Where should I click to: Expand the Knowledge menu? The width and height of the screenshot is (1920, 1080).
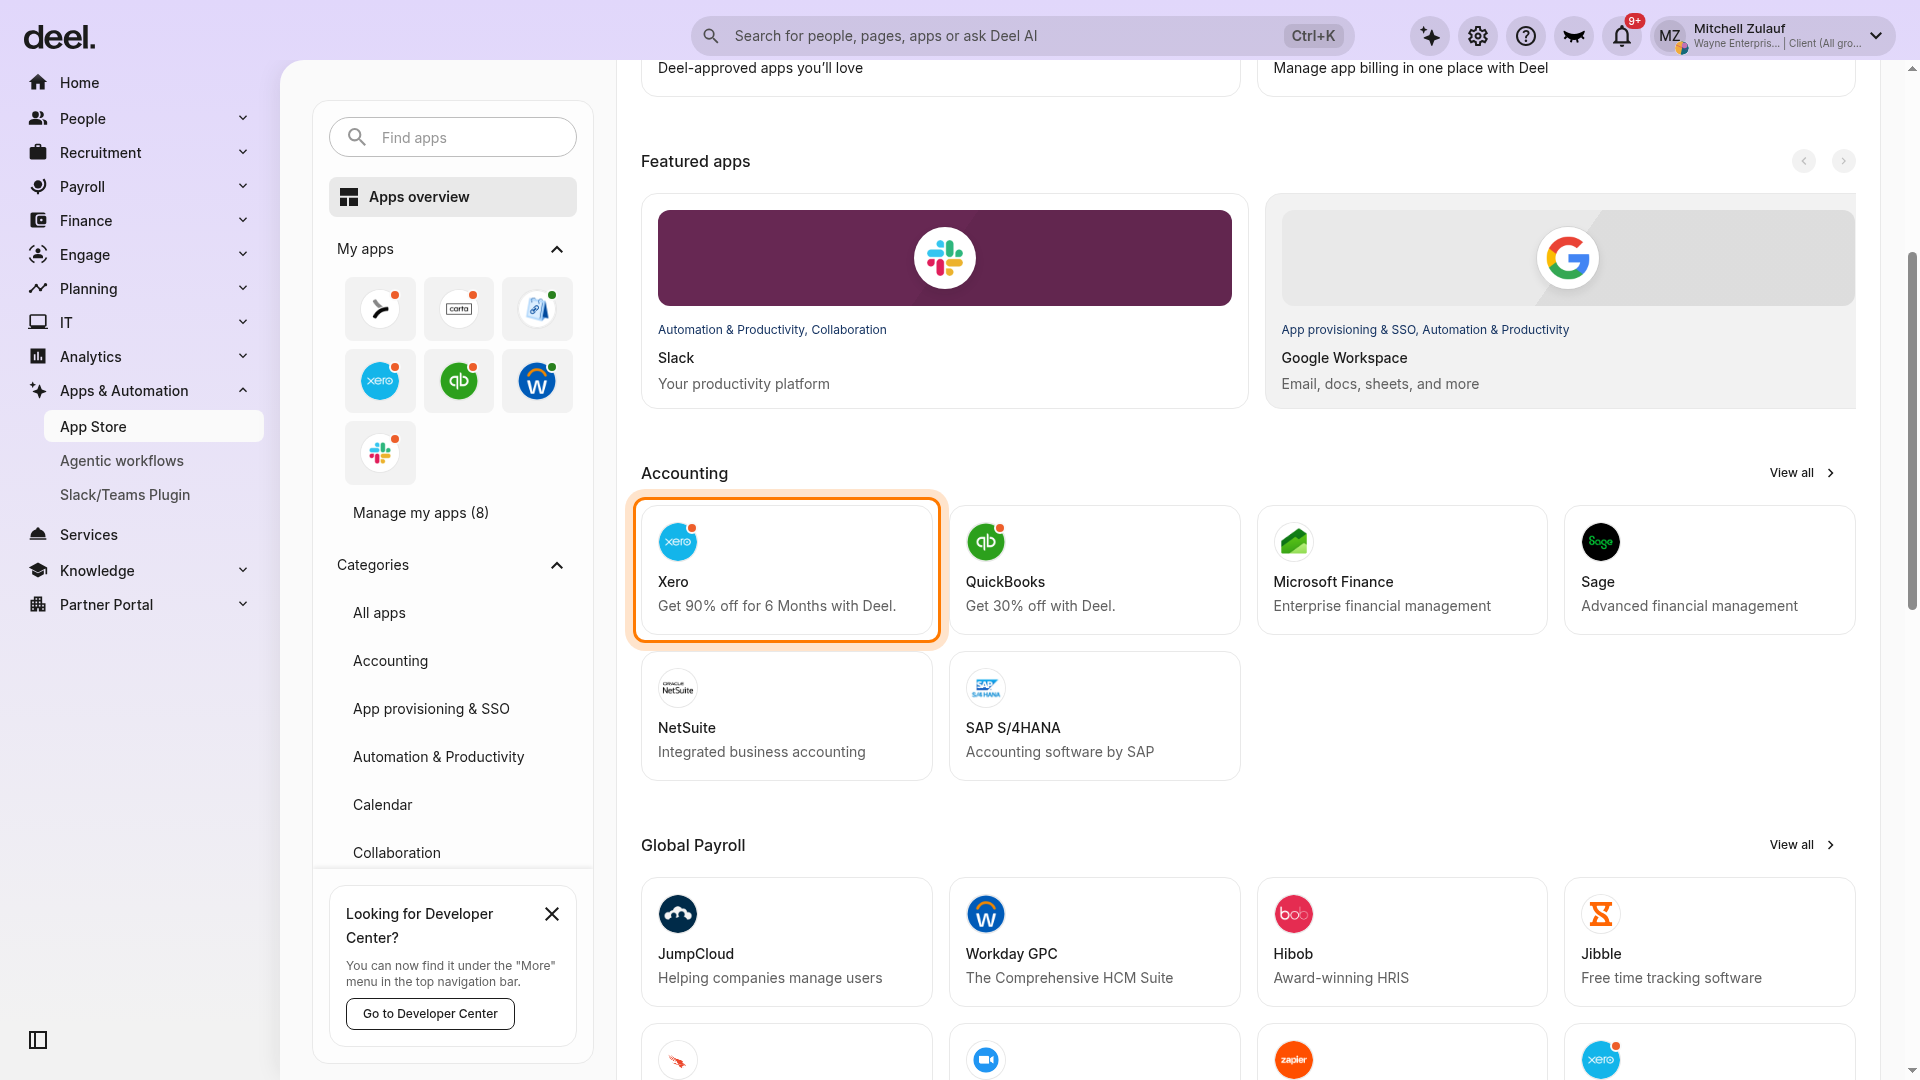click(x=140, y=570)
